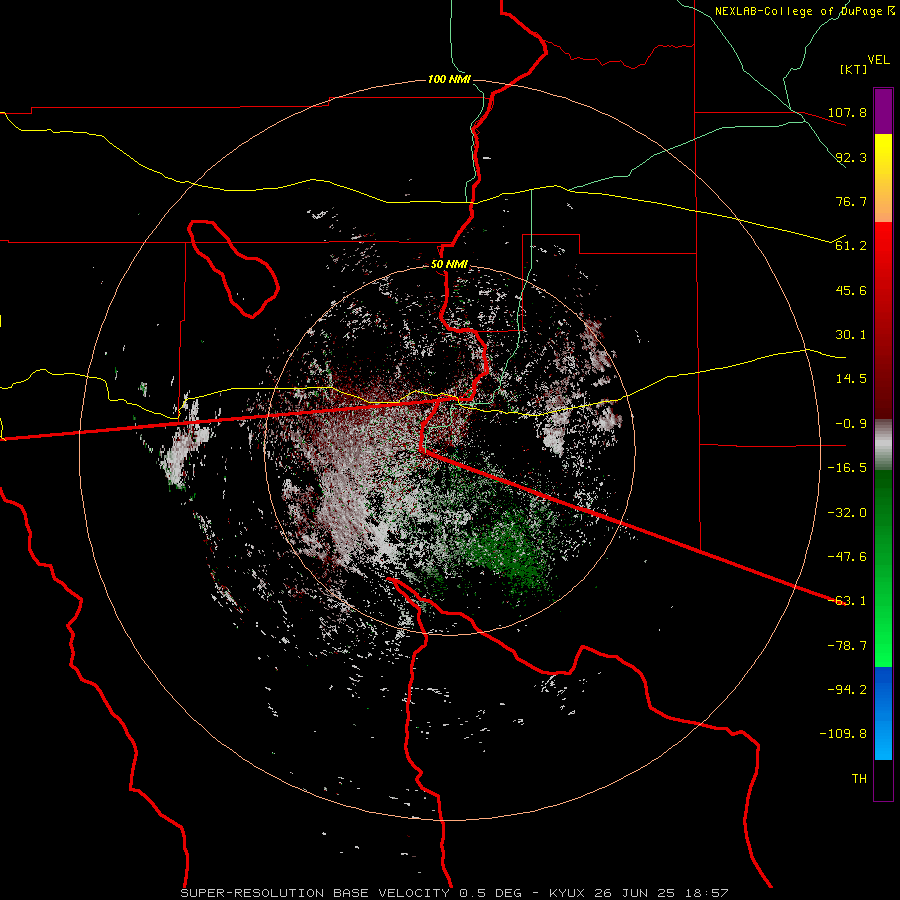Pick the 30.1 legend value
Screen dimensions: 900x900
[851, 335]
